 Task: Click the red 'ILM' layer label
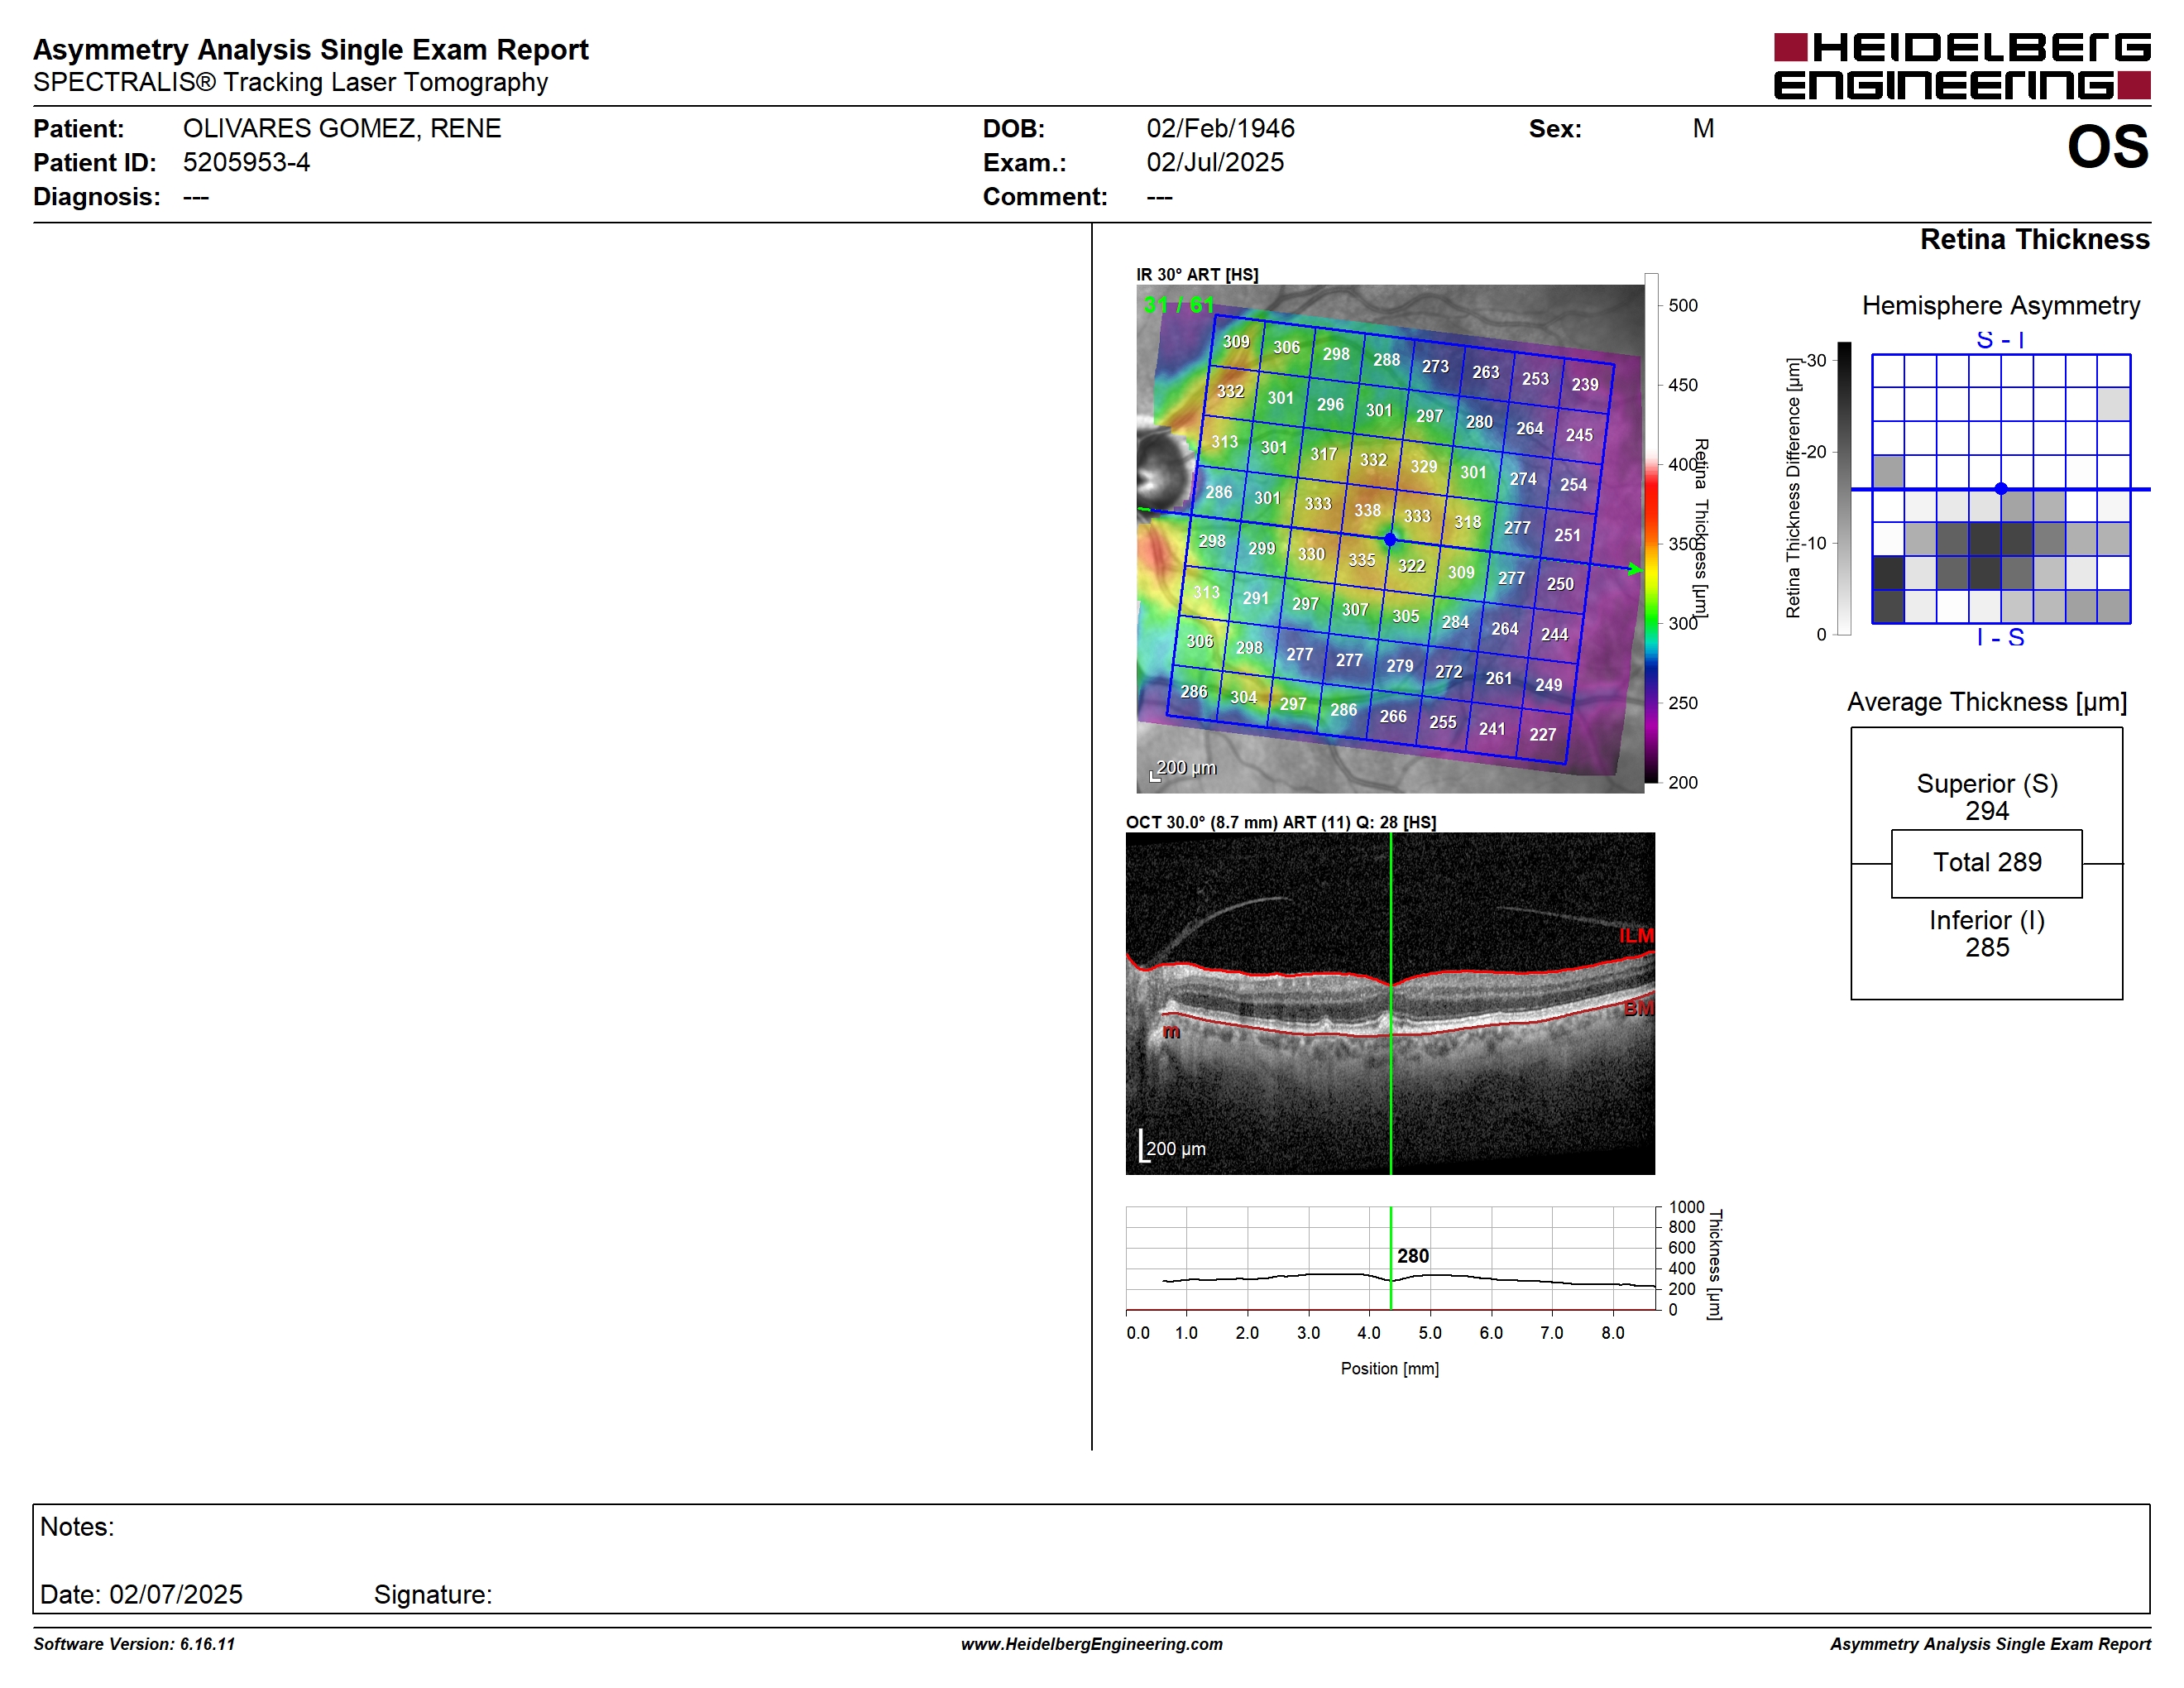pos(1637,935)
